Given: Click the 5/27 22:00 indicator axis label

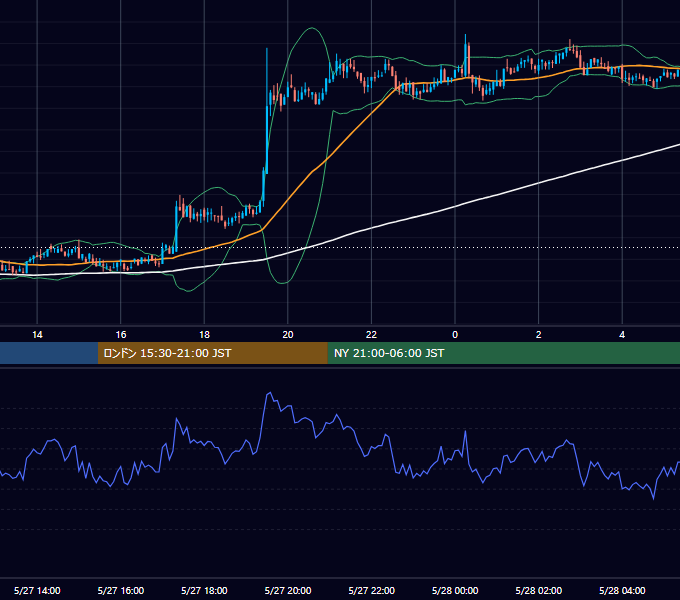Looking at the screenshot, I should click(371, 590).
